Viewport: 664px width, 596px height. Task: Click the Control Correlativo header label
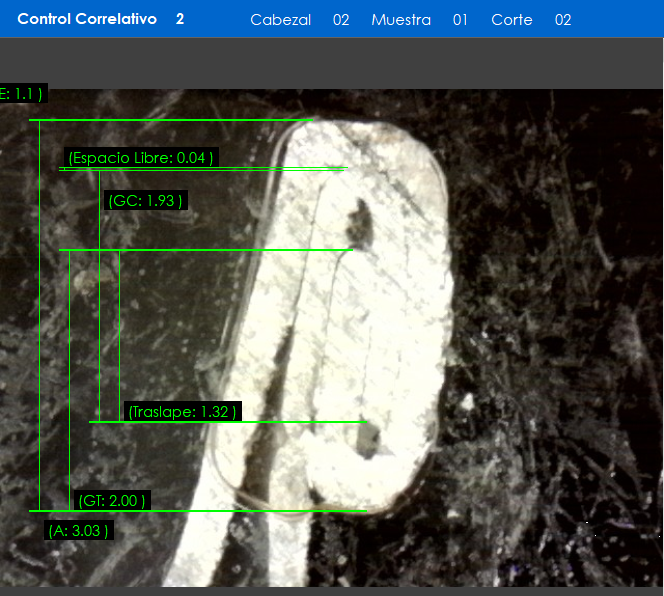(x=87, y=19)
